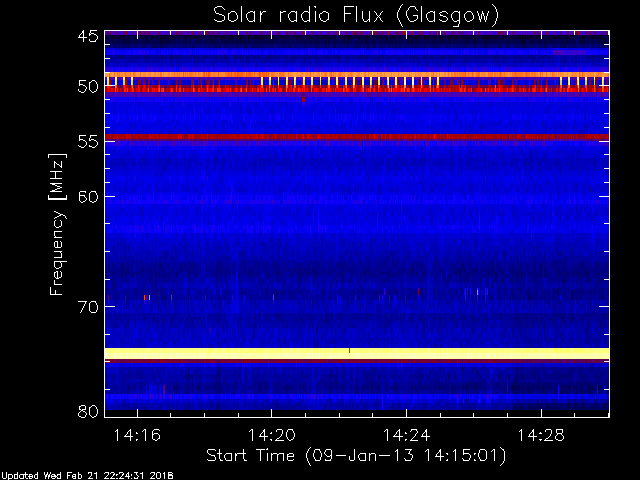Click the 'Updated Wed Feb 21 22:24:31 2018' timestamp
Image resolution: width=640 pixels, height=480 pixels.
pyautogui.click(x=87, y=476)
